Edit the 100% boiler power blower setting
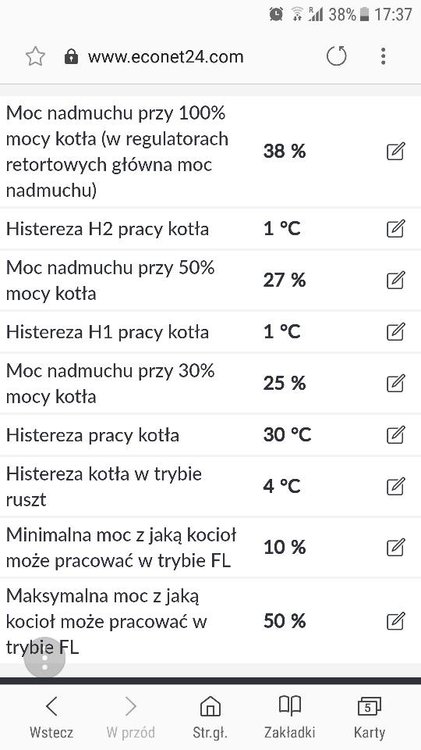The image size is (421, 750). (x=396, y=152)
